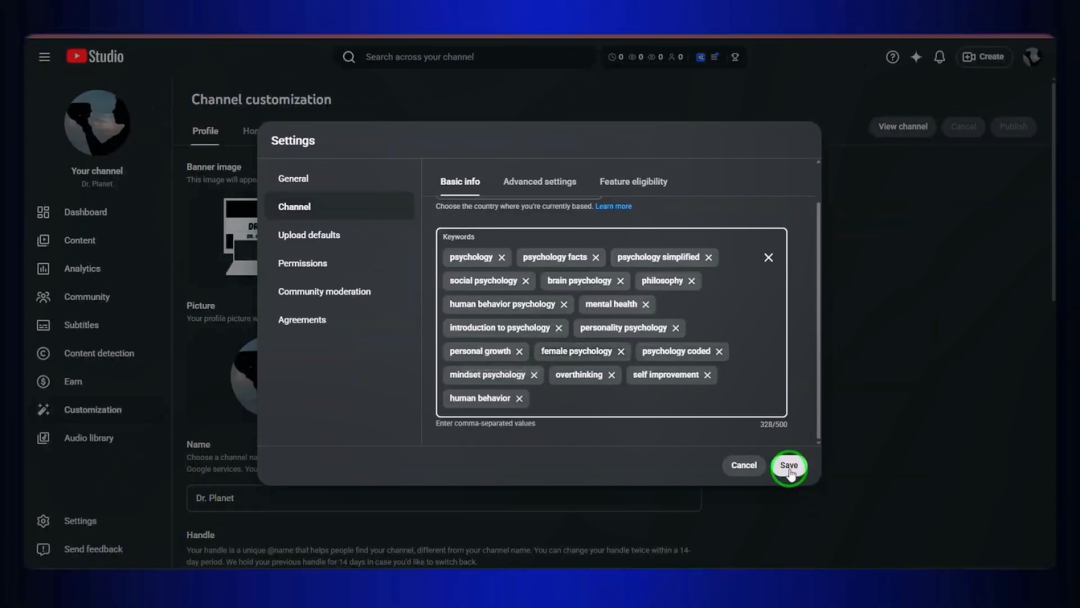
Task: Select Upload defaults in Settings menu
Action: coord(339,235)
